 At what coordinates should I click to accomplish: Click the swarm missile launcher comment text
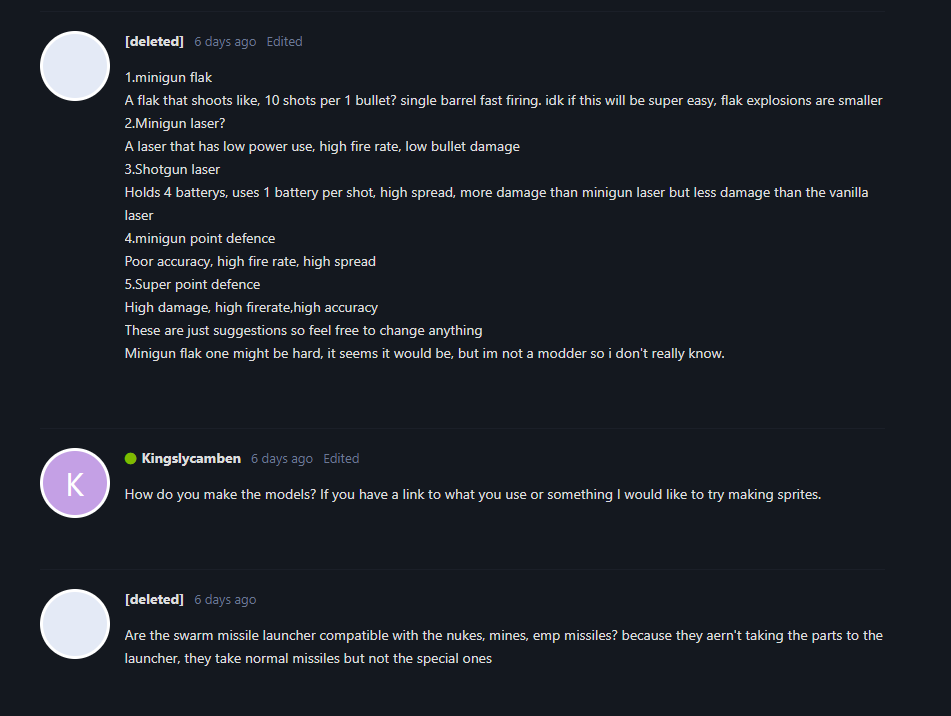pos(503,647)
